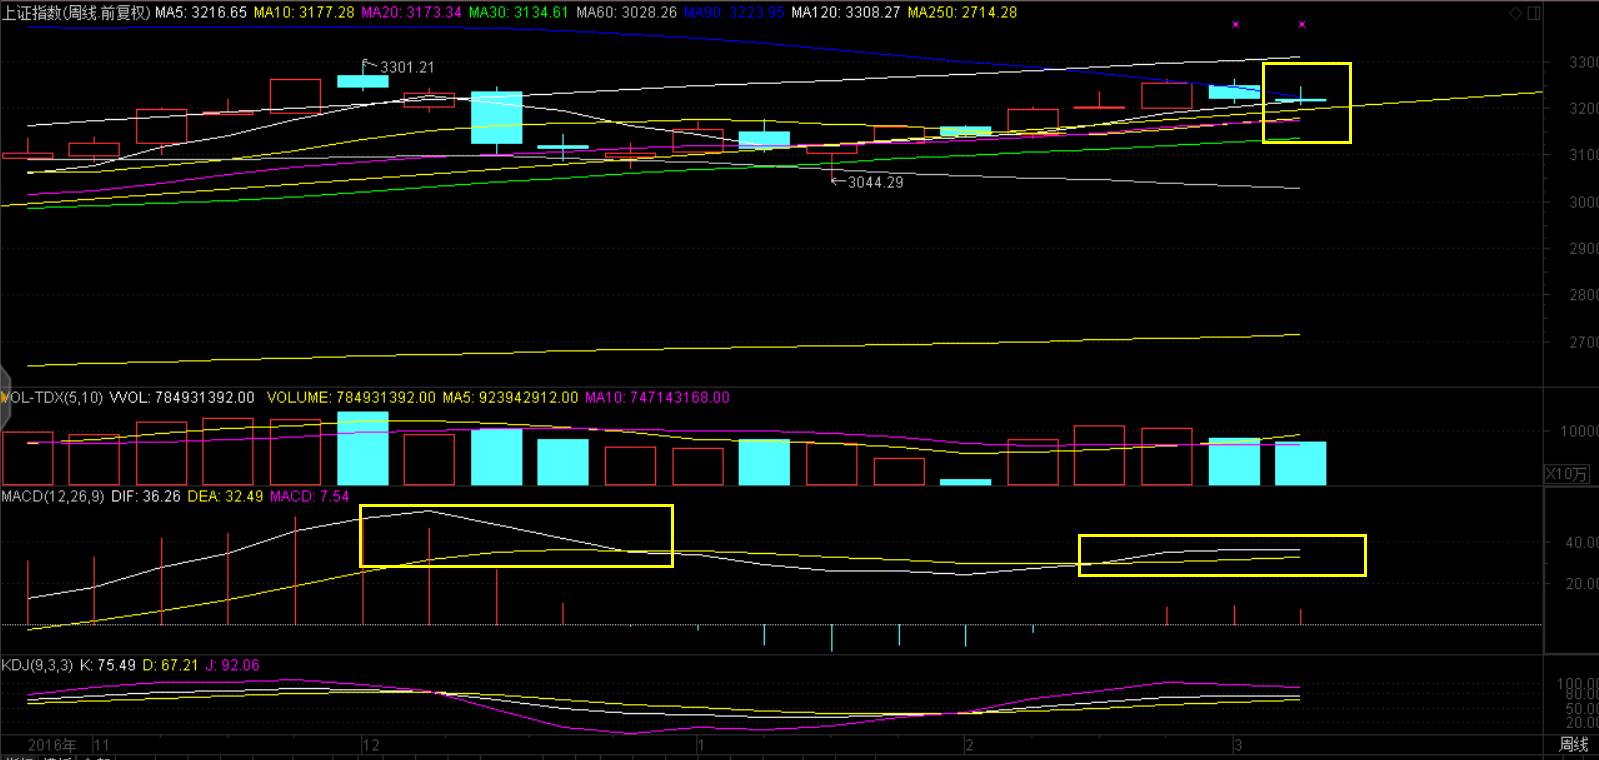This screenshot has width=1599, height=760.
Task: Click the MACD(12,26,9) indicator label
Action: (x=53, y=496)
